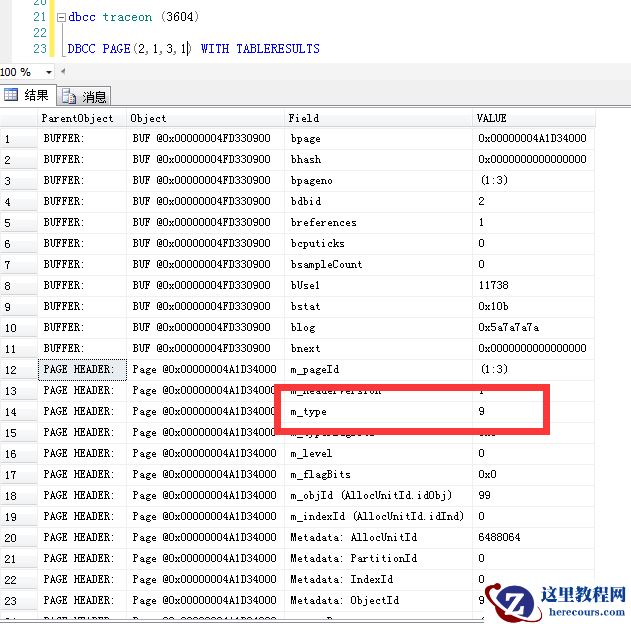Select the Object column header
Screen dimensions: 631x624
[x=205, y=118]
